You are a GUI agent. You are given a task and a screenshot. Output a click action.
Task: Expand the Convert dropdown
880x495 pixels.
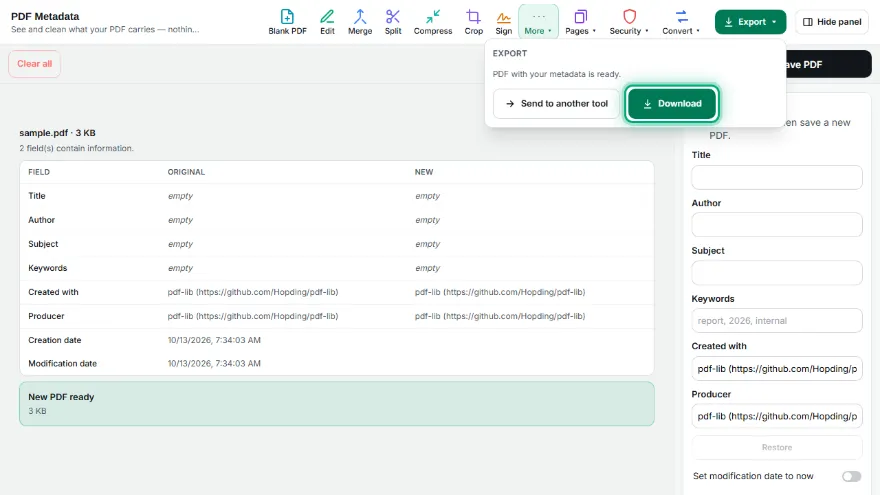pos(681,22)
